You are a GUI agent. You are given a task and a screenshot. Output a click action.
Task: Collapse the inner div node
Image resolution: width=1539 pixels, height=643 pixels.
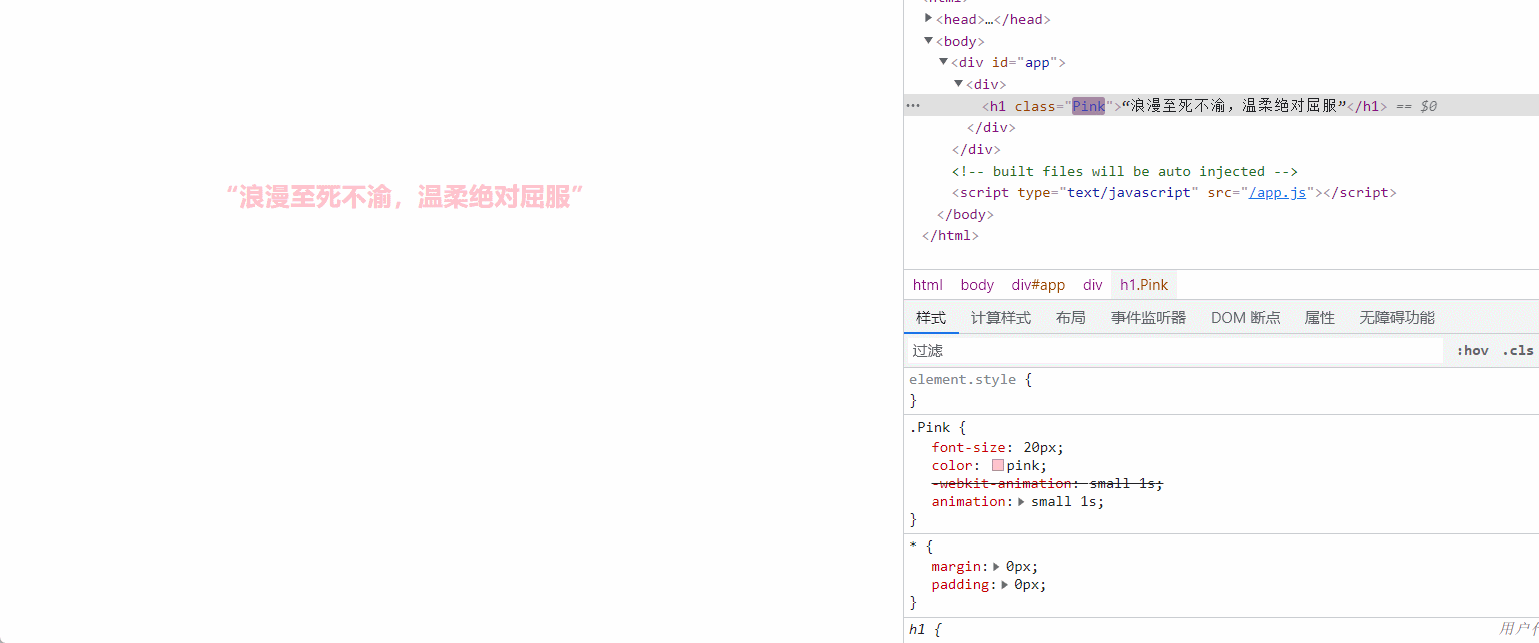(x=958, y=84)
